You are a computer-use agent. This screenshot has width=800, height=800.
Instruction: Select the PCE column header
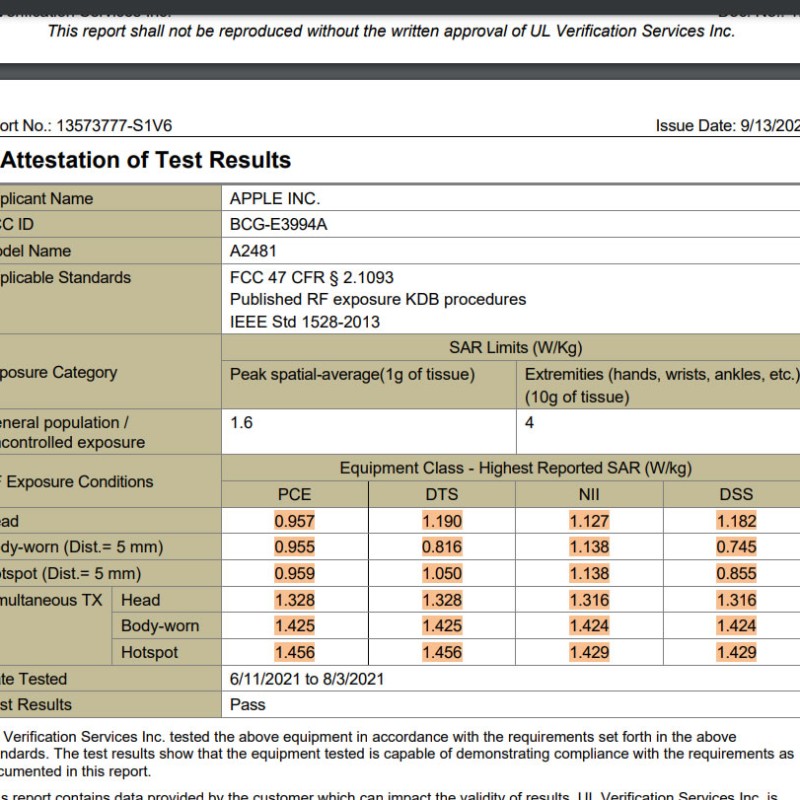point(294,494)
